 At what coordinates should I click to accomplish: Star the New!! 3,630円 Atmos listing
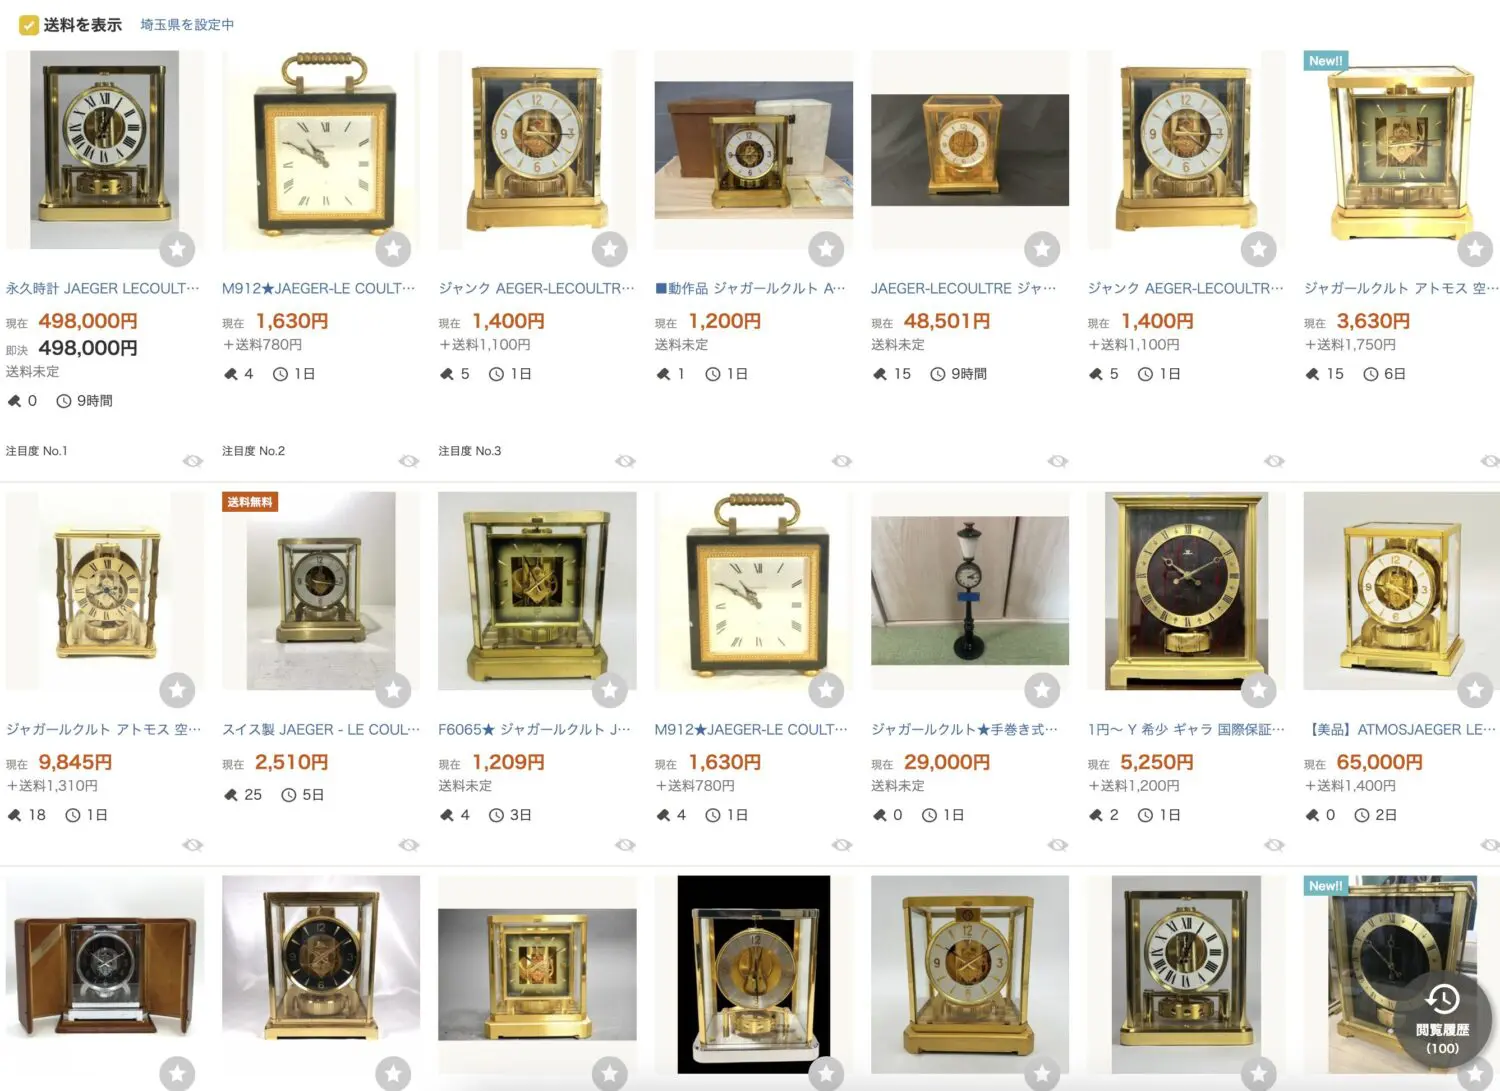tap(1475, 249)
